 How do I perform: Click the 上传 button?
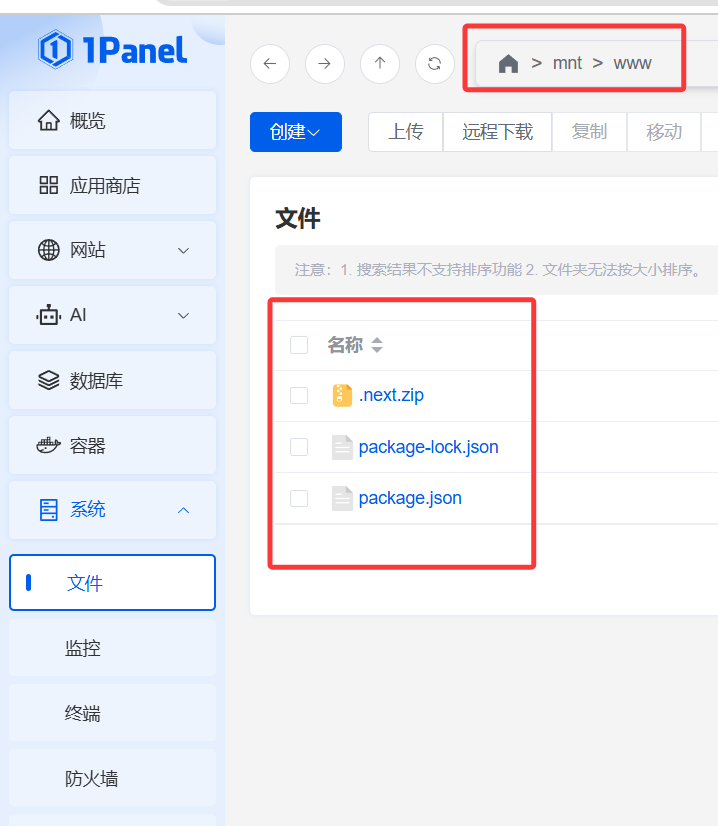[x=405, y=132]
